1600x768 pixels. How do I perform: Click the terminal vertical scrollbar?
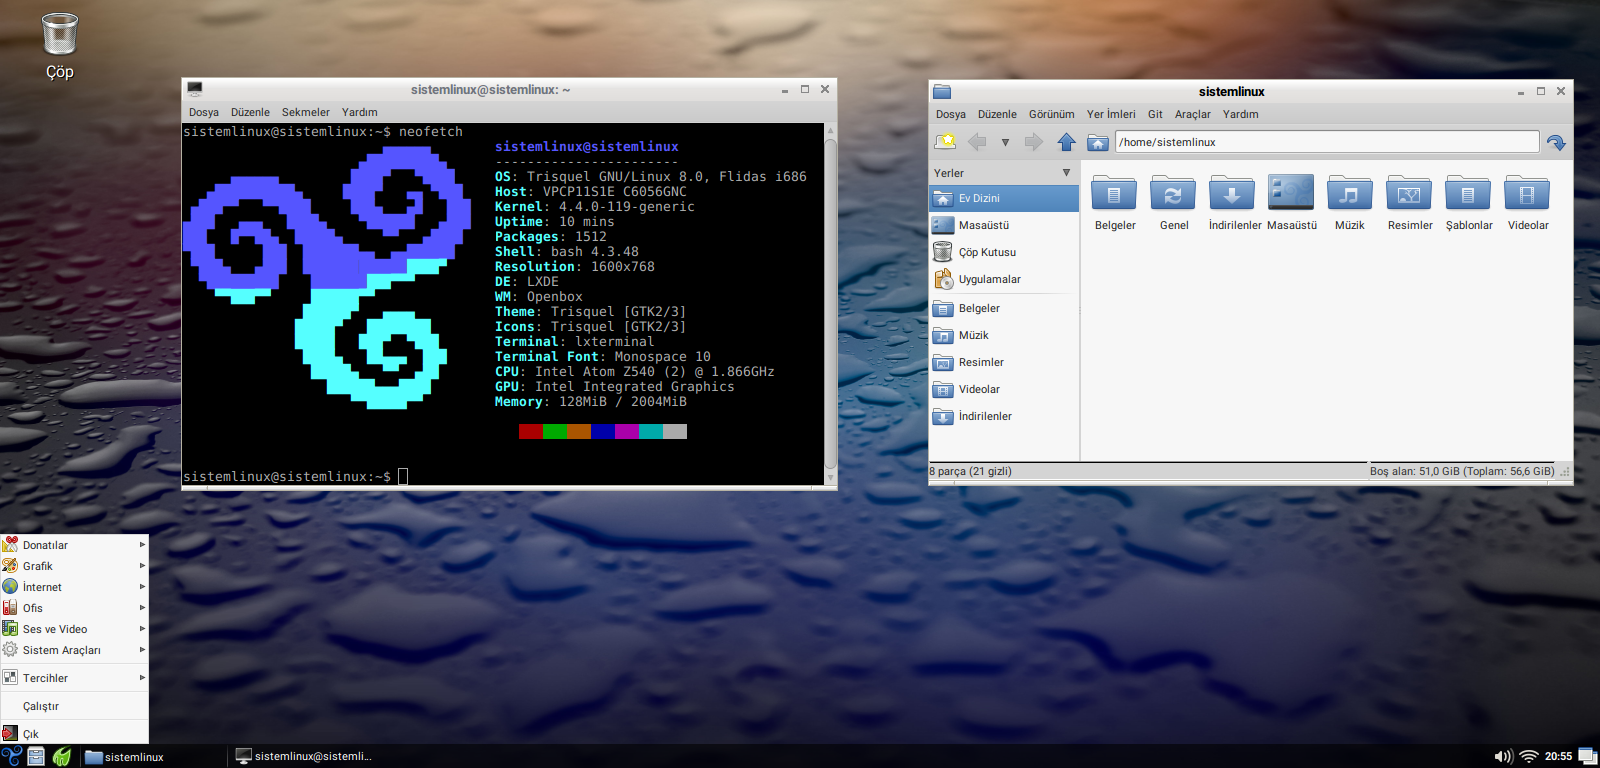pos(830,305)
